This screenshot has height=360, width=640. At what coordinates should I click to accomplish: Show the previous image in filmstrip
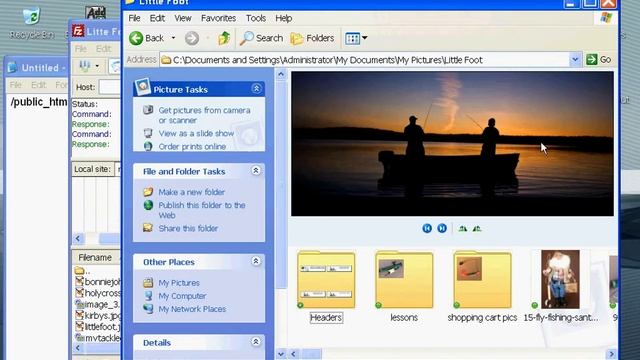coord(427,228)
